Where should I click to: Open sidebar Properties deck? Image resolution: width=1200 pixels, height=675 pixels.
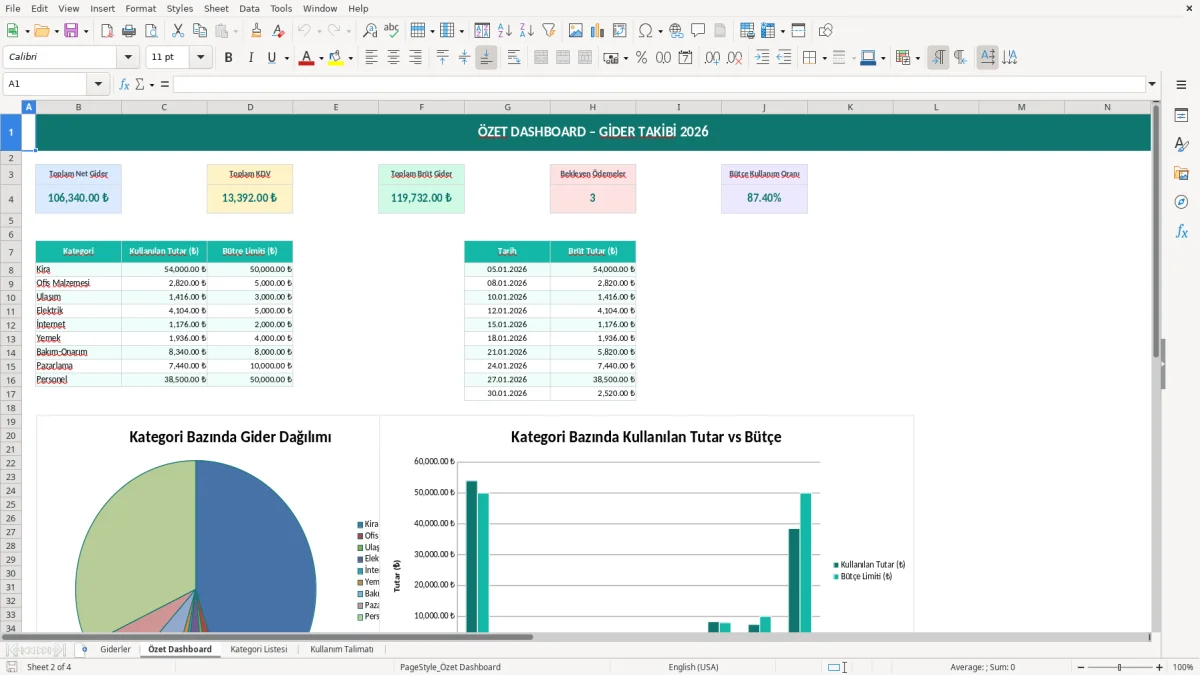tap(1181, 116)
